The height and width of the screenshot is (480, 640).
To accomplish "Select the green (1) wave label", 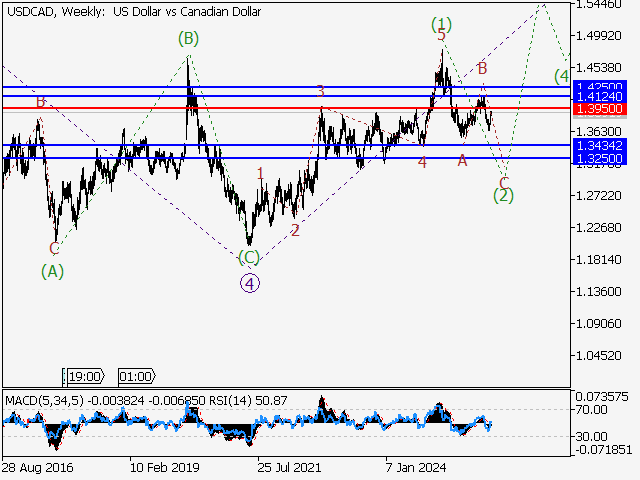I will click(x=440, y=22).
